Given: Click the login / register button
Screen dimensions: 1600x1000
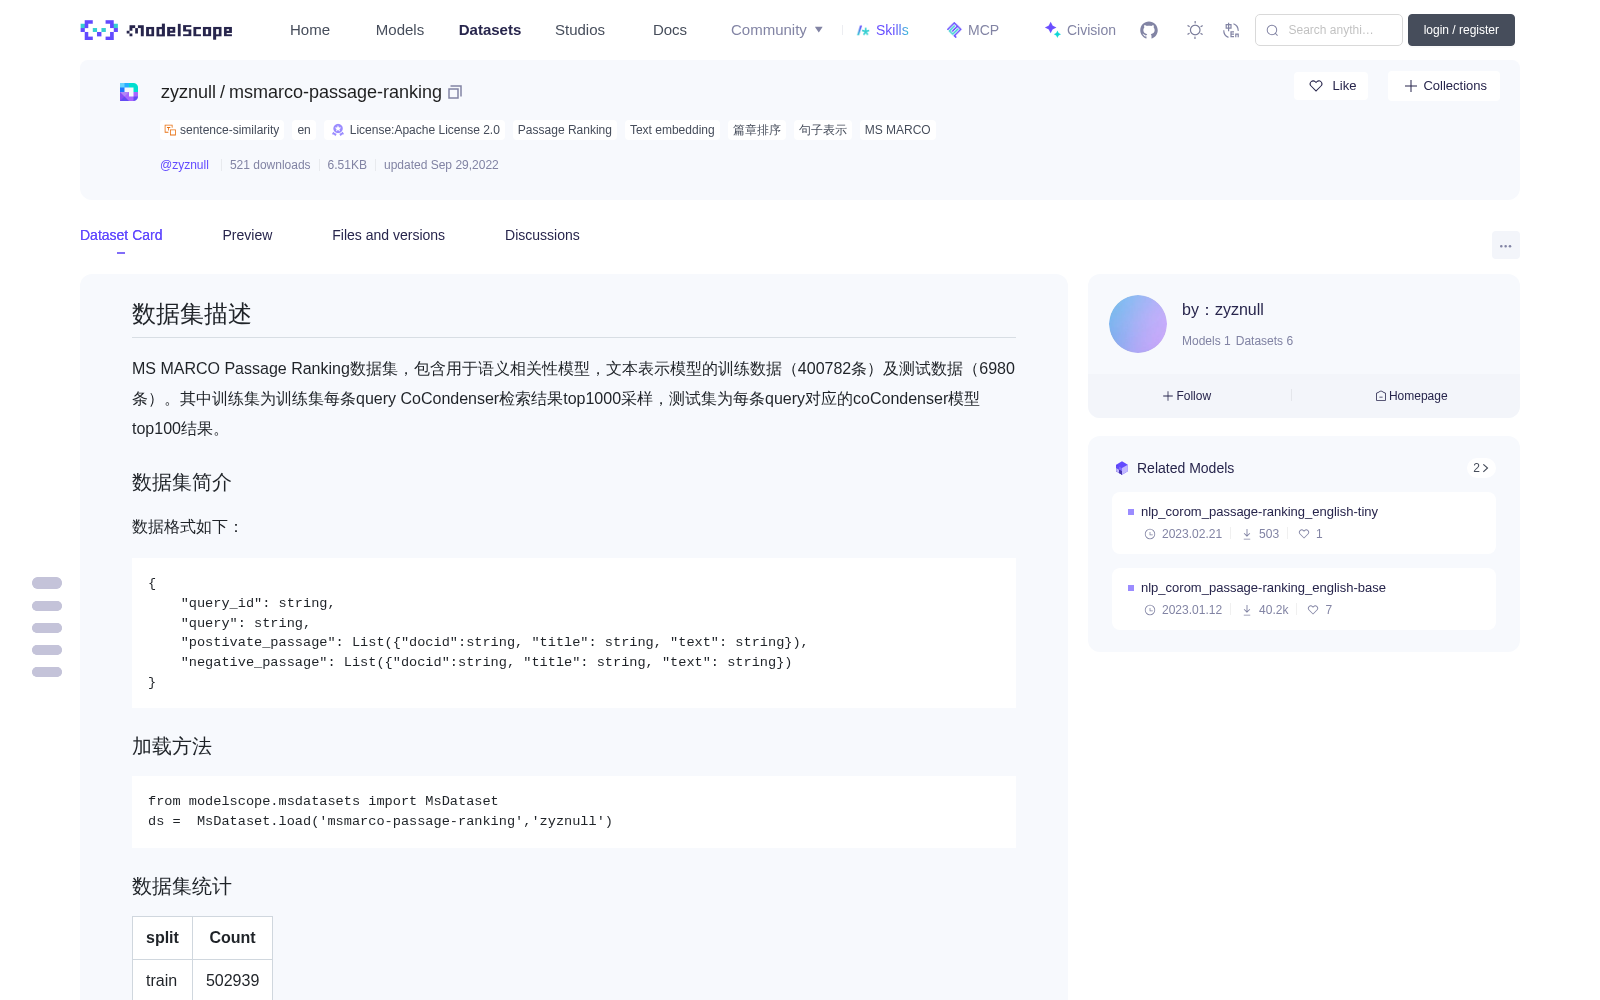Looking at the screenshot, I should (1461, 30).
